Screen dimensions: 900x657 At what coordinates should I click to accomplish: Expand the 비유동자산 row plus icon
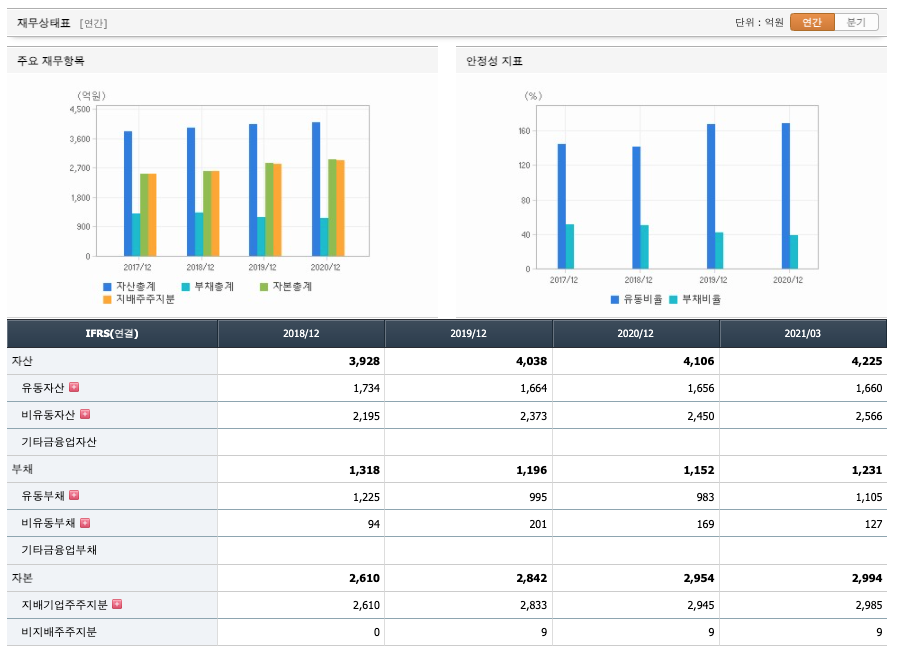pos(85,414)
